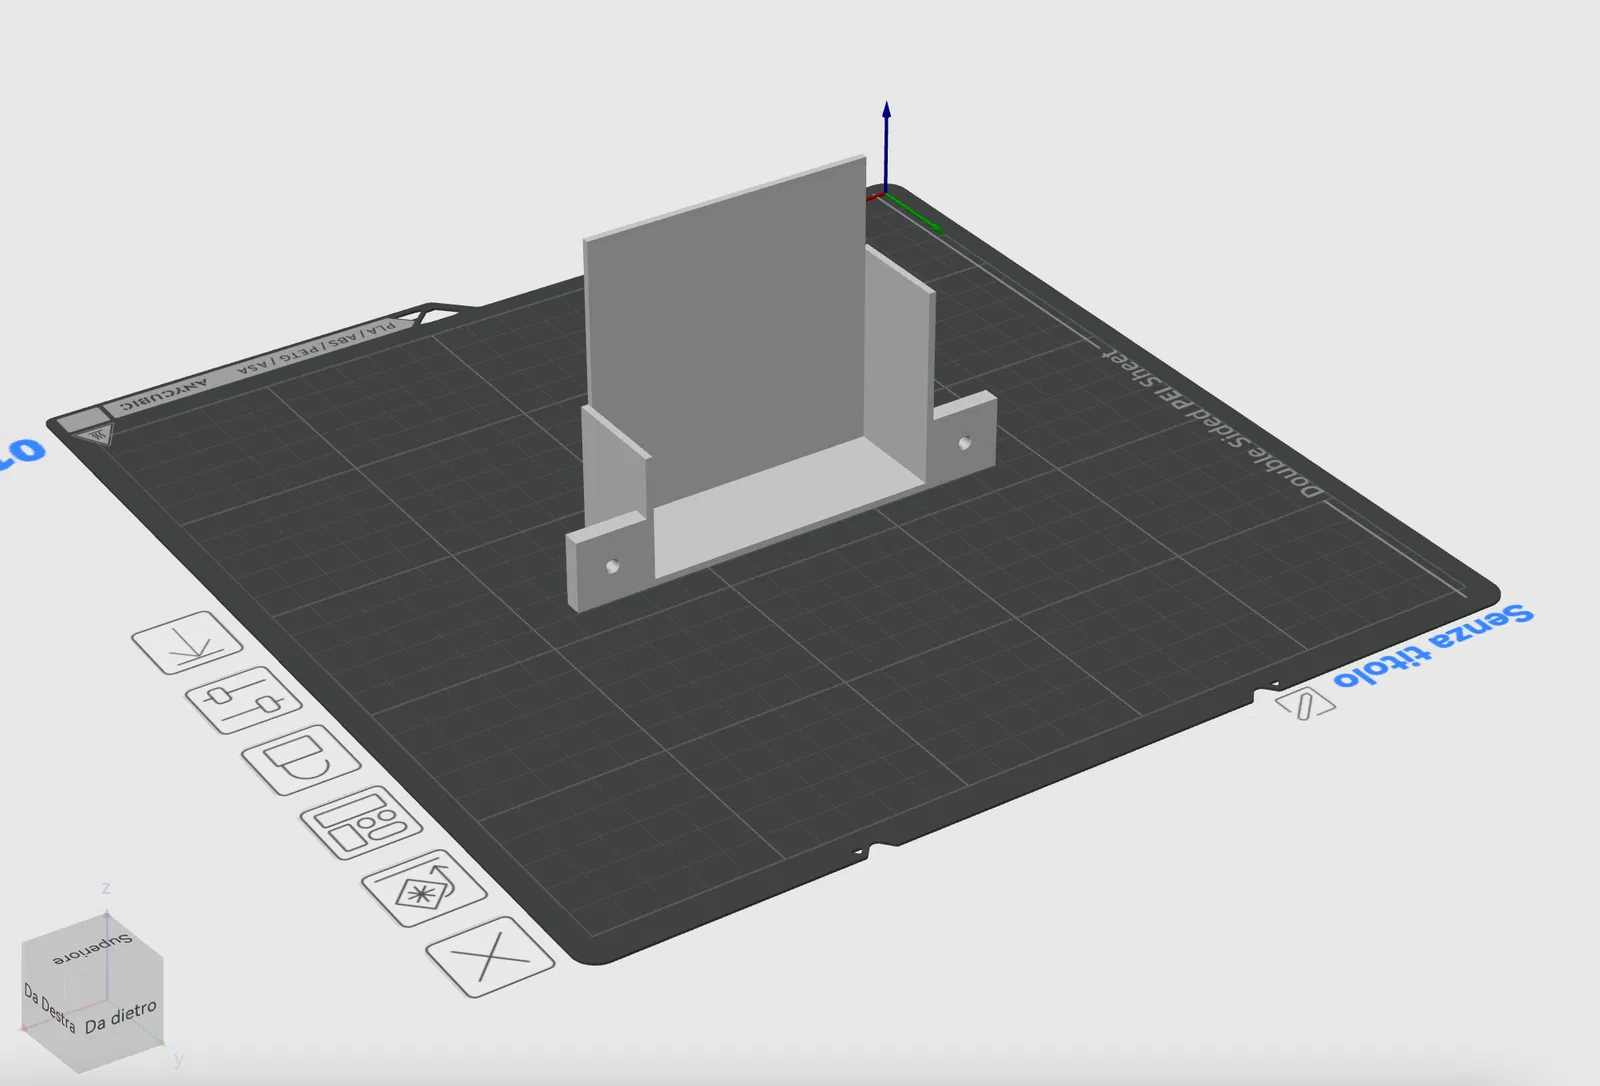This screenshot has height=1086, width=1600.
Task: Open plate settings via the sliders icon
Action: tap(244, 700)
